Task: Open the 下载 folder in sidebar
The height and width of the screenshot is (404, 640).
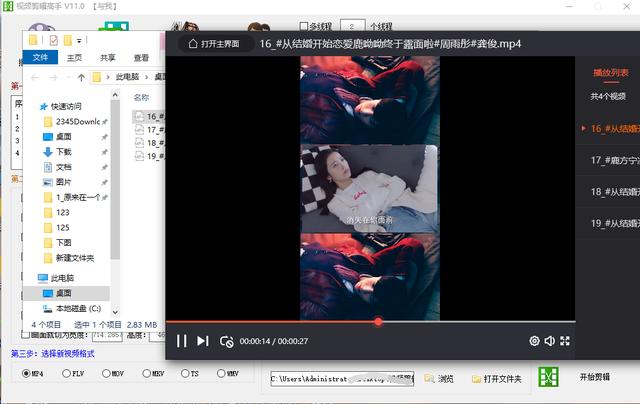Action: [x=64, y=152]
